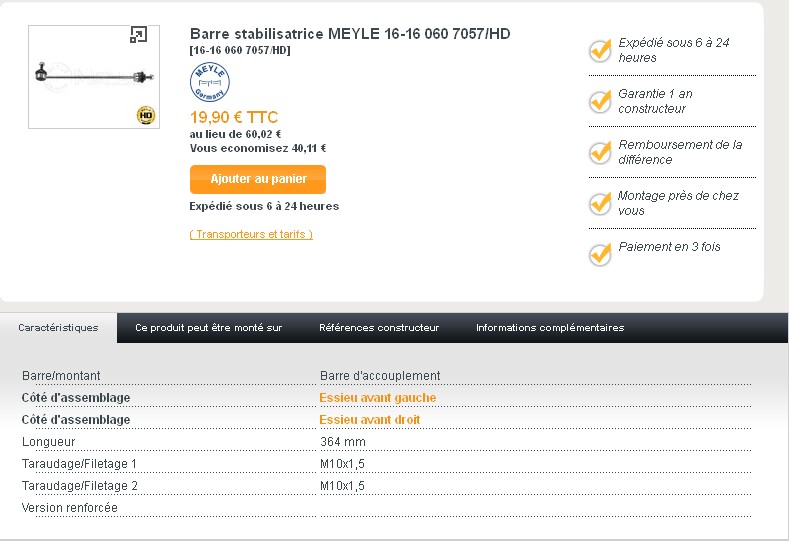Open the Références constructeur tab
This screenshot has height=541, width=789.
pos(379,328)
